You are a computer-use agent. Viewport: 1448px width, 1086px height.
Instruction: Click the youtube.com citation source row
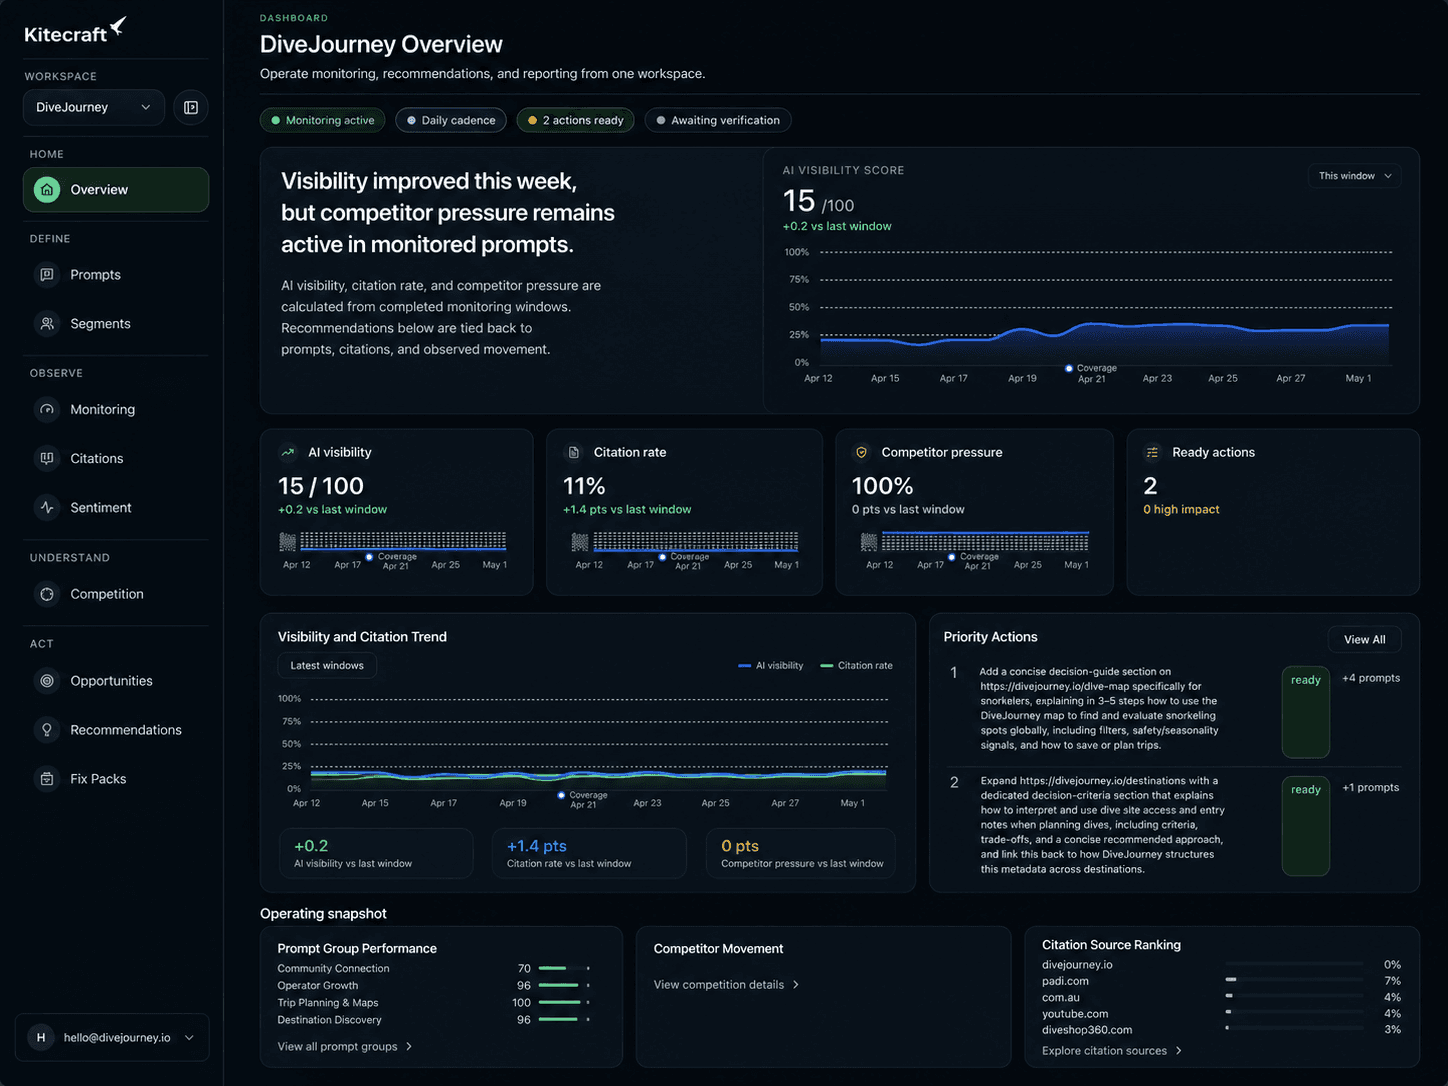pos(1221,1014)
